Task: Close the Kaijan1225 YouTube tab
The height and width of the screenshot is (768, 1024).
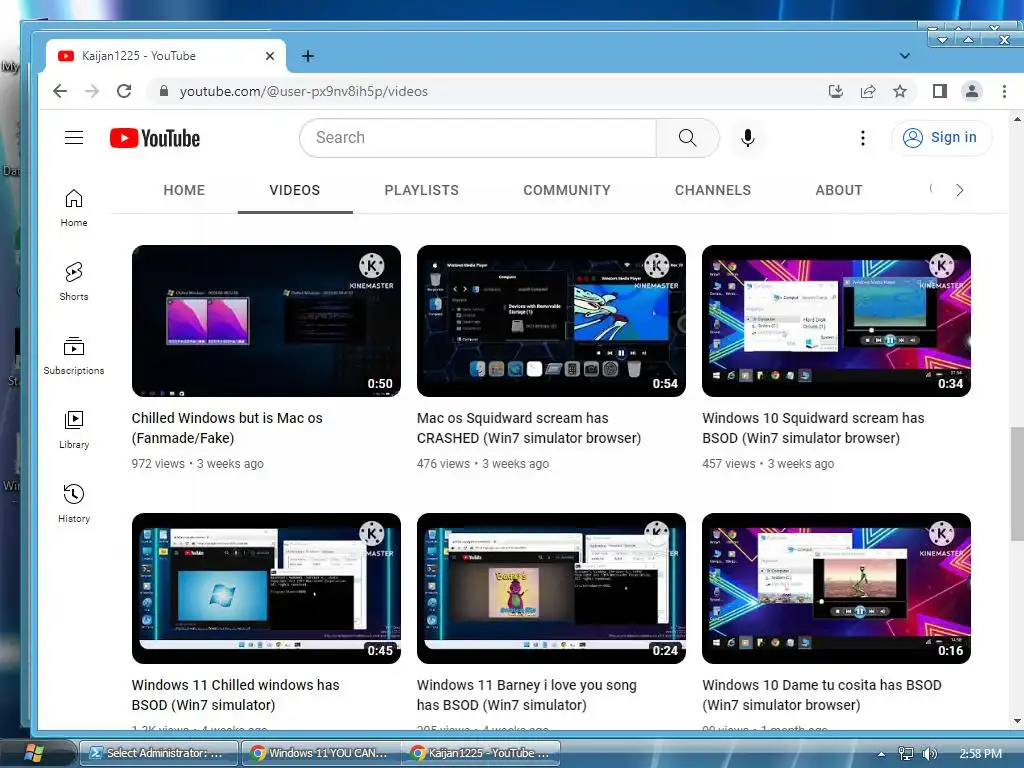Action: click(x=270, y=56)
